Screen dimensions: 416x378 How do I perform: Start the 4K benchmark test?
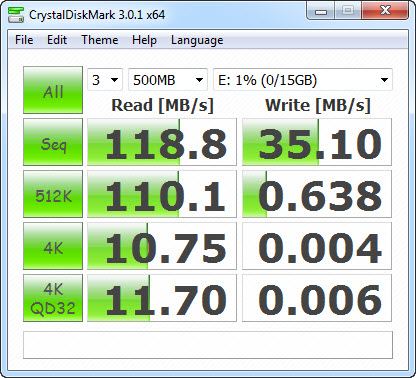53,246
